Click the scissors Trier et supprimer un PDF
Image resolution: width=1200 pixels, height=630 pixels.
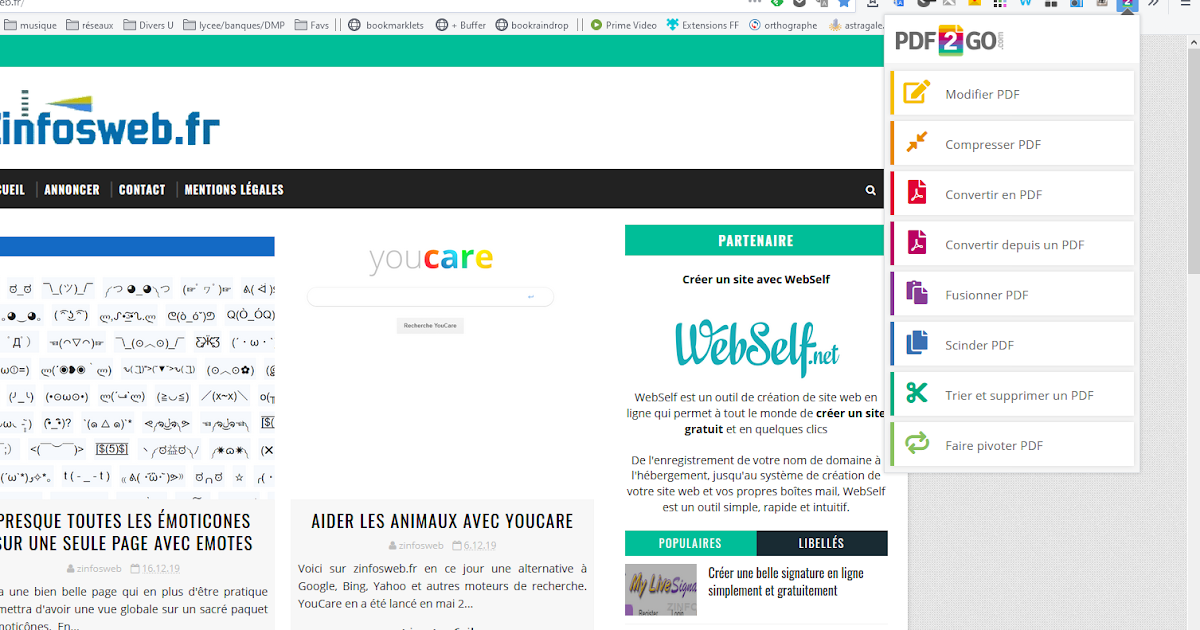[917, 394]
